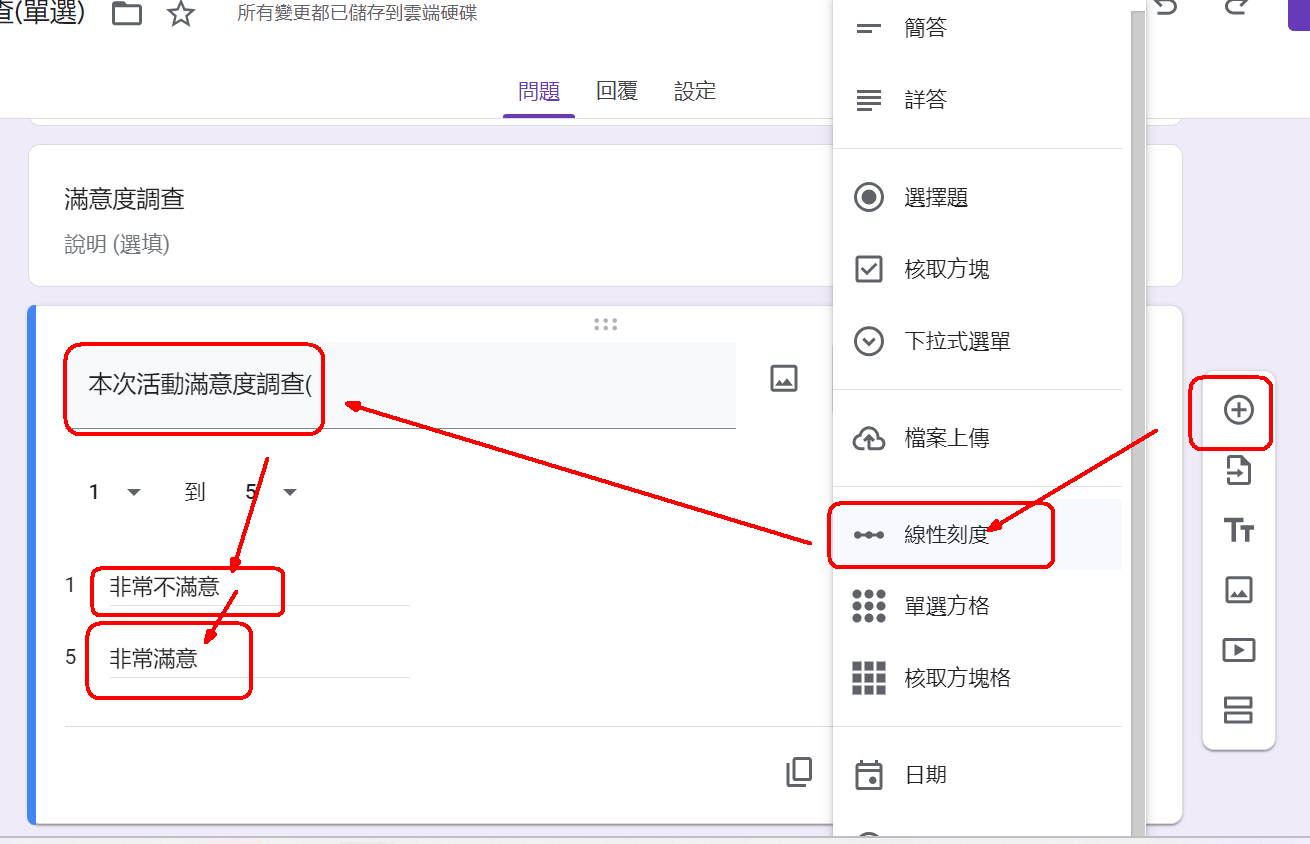This screenshot has height=844, width=1310.
Task: Add a title and description block
Action: pos(1238,530)
